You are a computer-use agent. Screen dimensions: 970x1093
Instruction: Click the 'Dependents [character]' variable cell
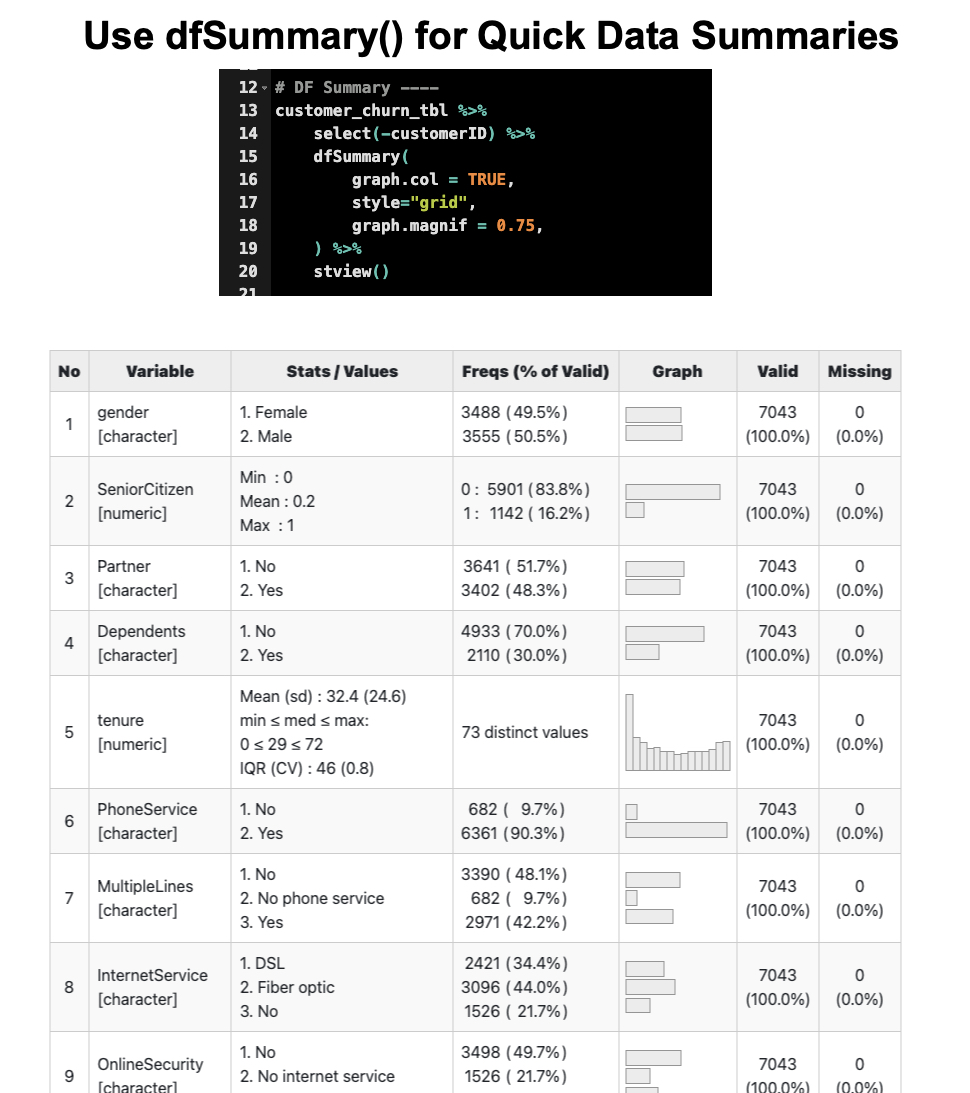point(160,643)
